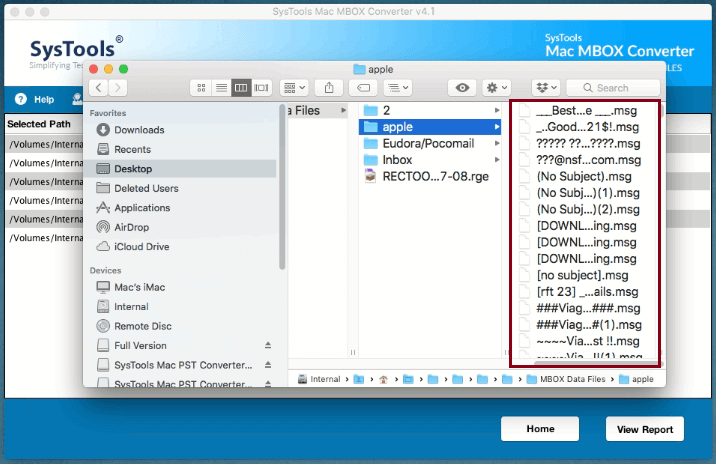Eject the SysTools Mac PST Converter volume
This screenshot has height=464, width=716.
pos(268,365)
